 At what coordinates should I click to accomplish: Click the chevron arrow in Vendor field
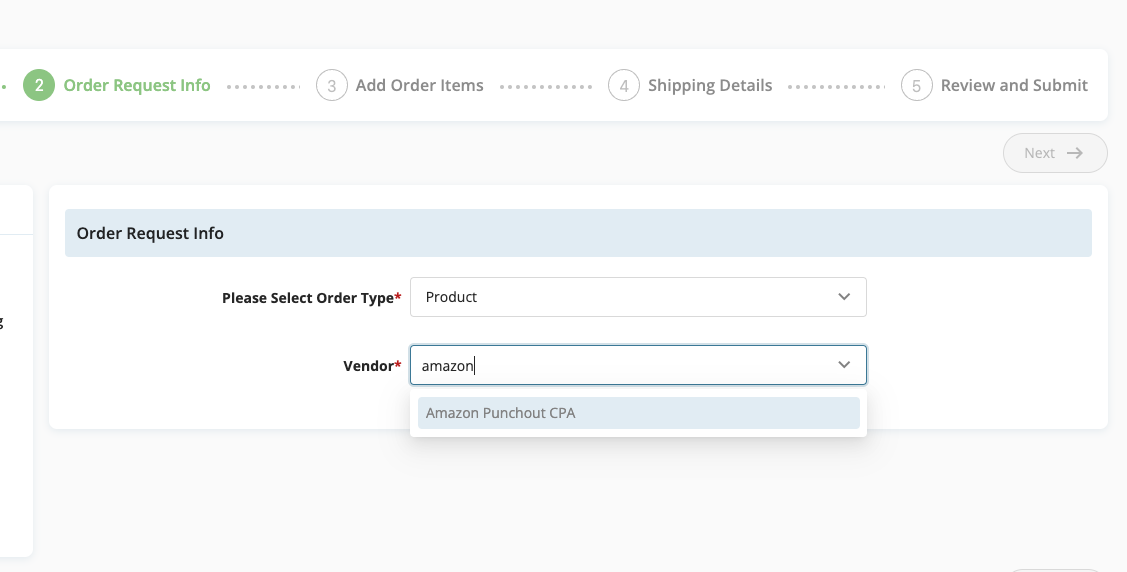click(x=844, y=365)
